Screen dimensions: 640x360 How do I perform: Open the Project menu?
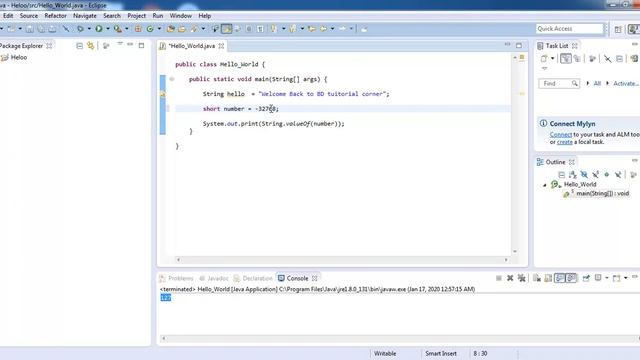coord(136,16)
